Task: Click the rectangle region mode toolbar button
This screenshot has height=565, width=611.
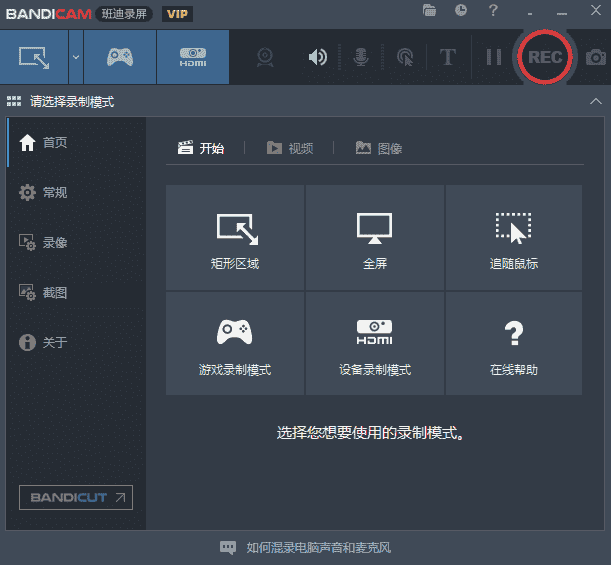Action: [x=33, y=57]
